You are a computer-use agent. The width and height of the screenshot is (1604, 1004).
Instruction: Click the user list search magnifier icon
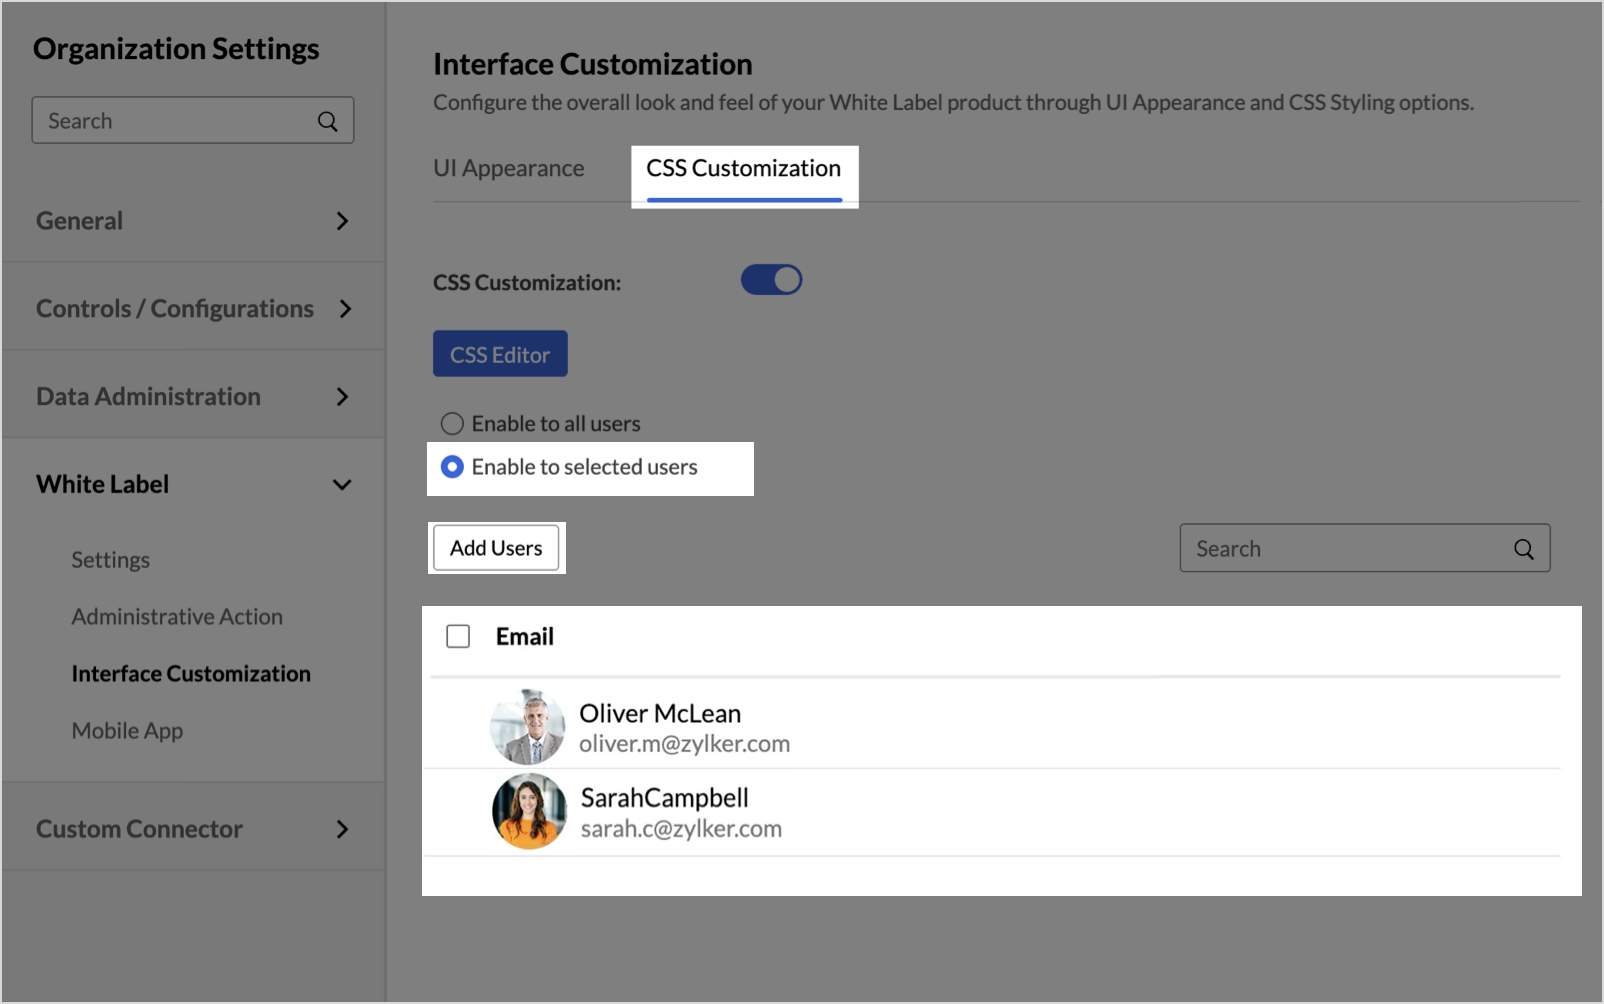1523,549
